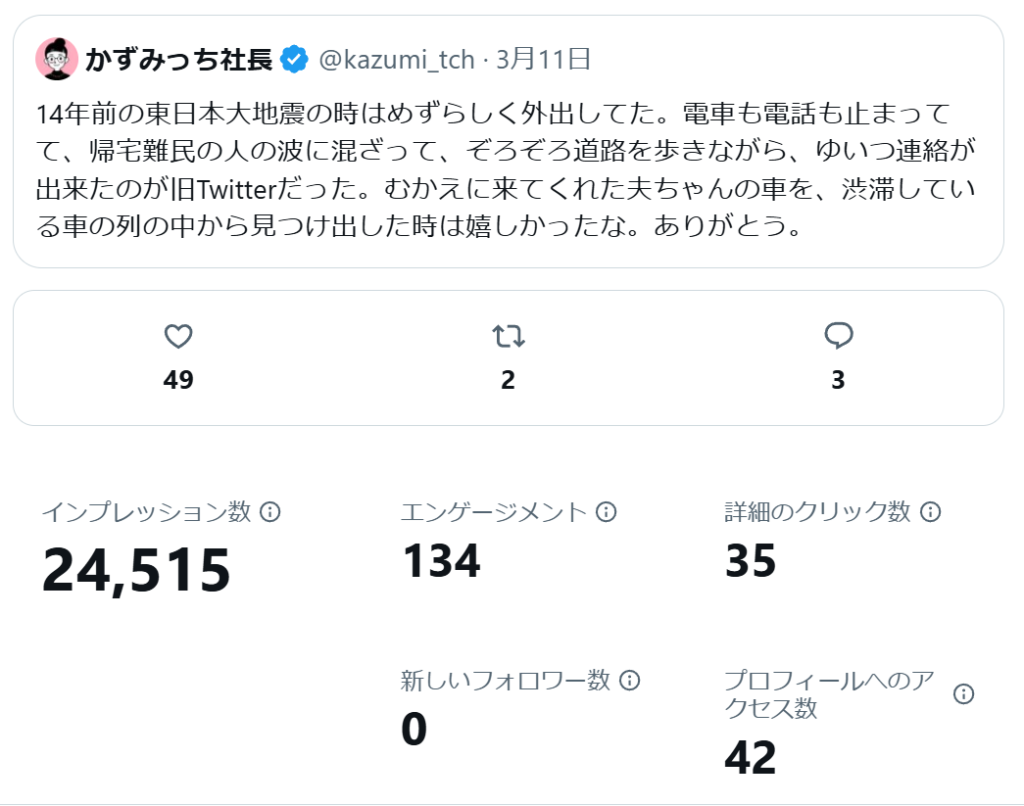Click the heart like icon
The image size is (1024, 806).
pos(178,337)
